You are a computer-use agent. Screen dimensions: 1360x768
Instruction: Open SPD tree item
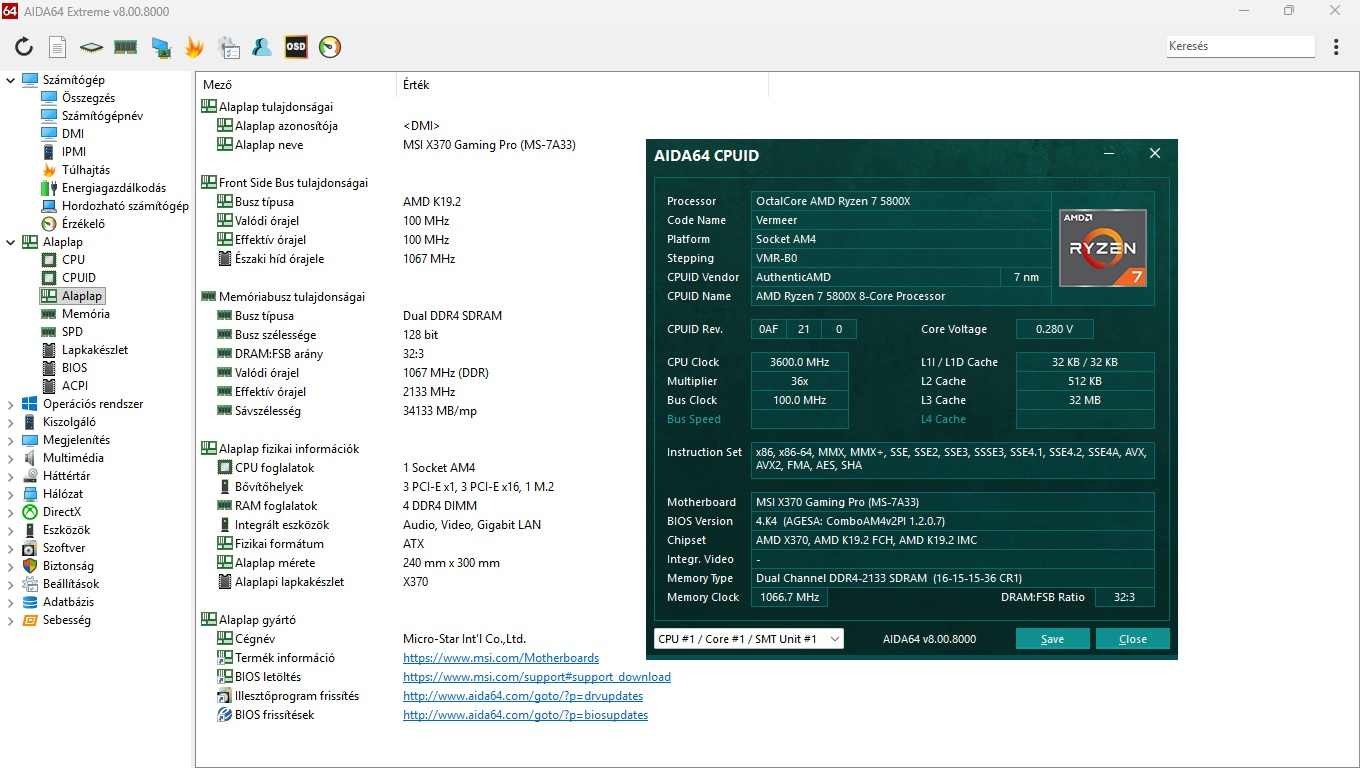click(x=72, y=332)
